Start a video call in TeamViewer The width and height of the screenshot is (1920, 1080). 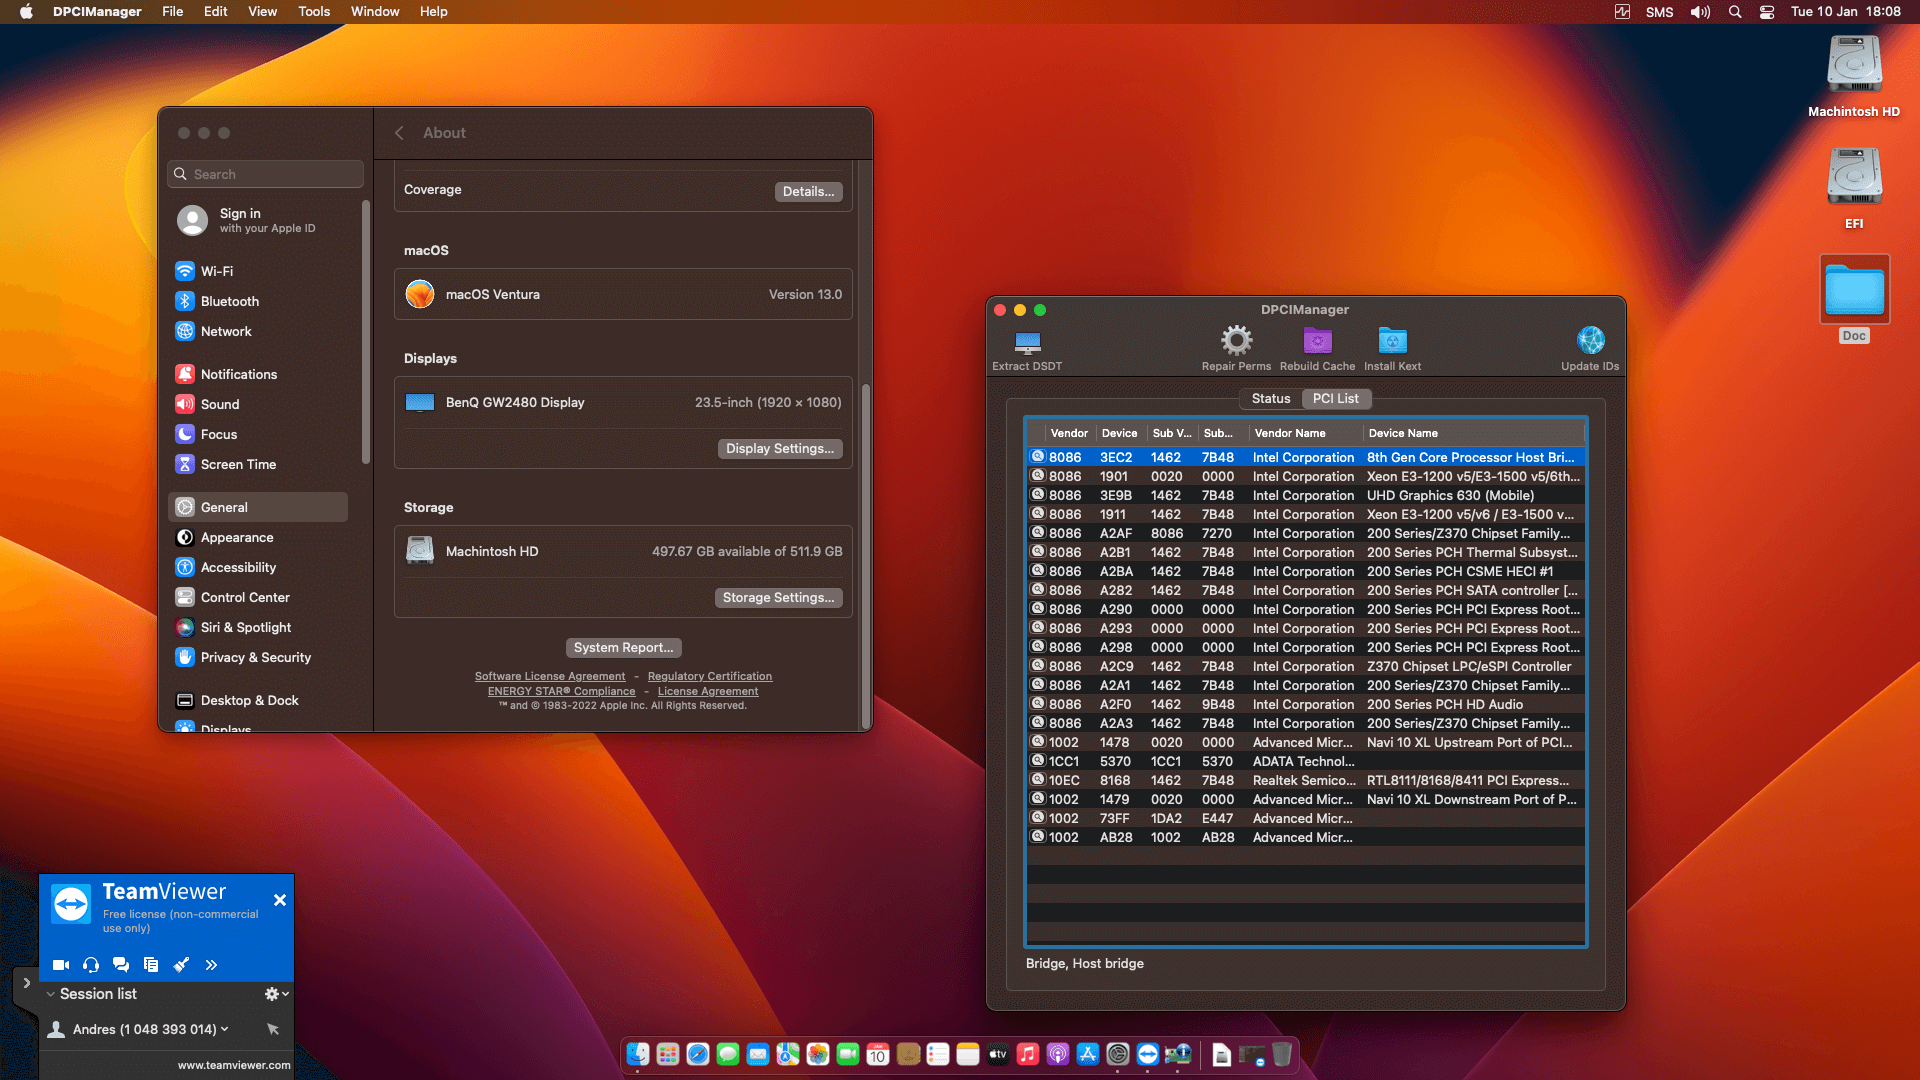pos(61,965)
